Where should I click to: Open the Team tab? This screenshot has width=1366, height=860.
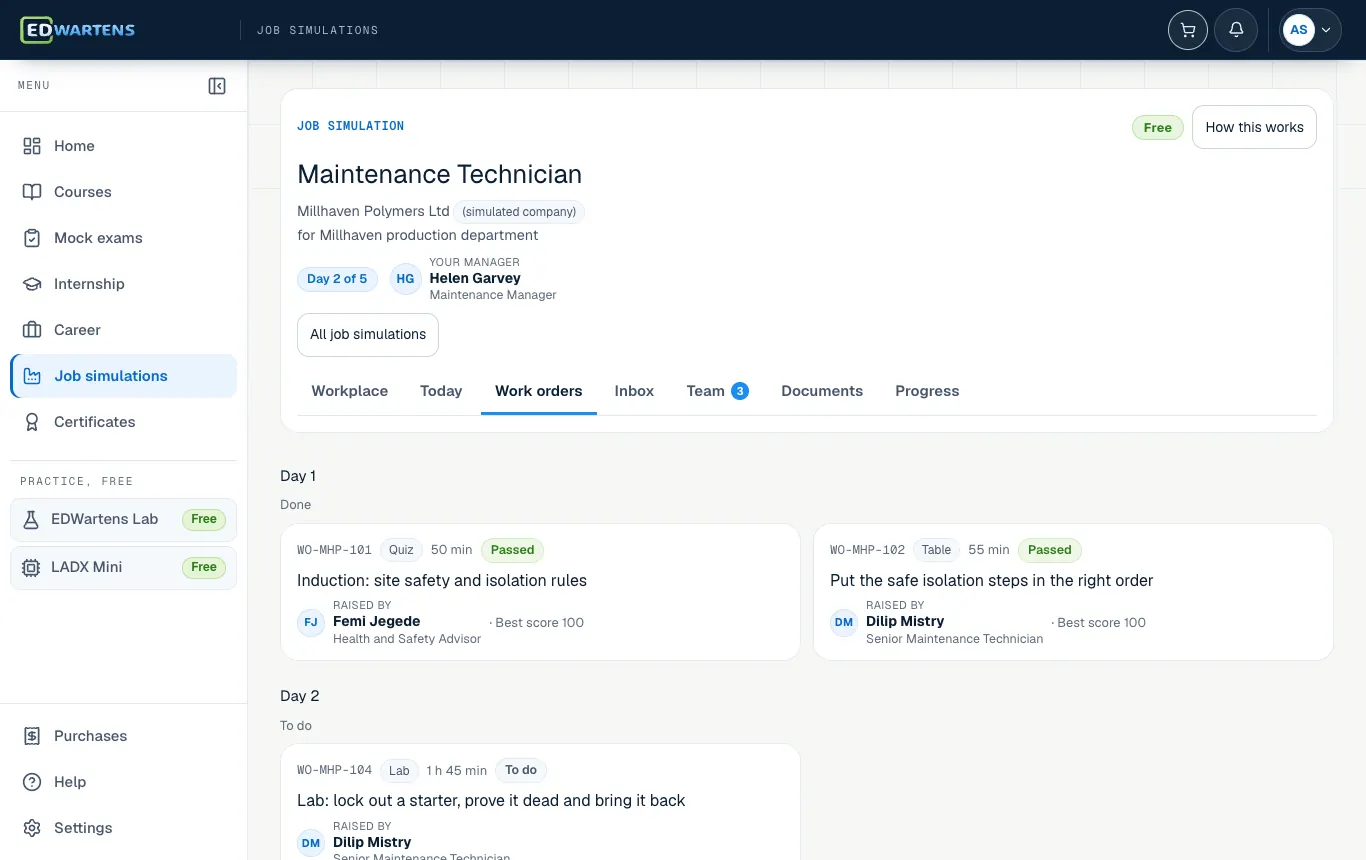pyautogui.click(x=717, y=391)
